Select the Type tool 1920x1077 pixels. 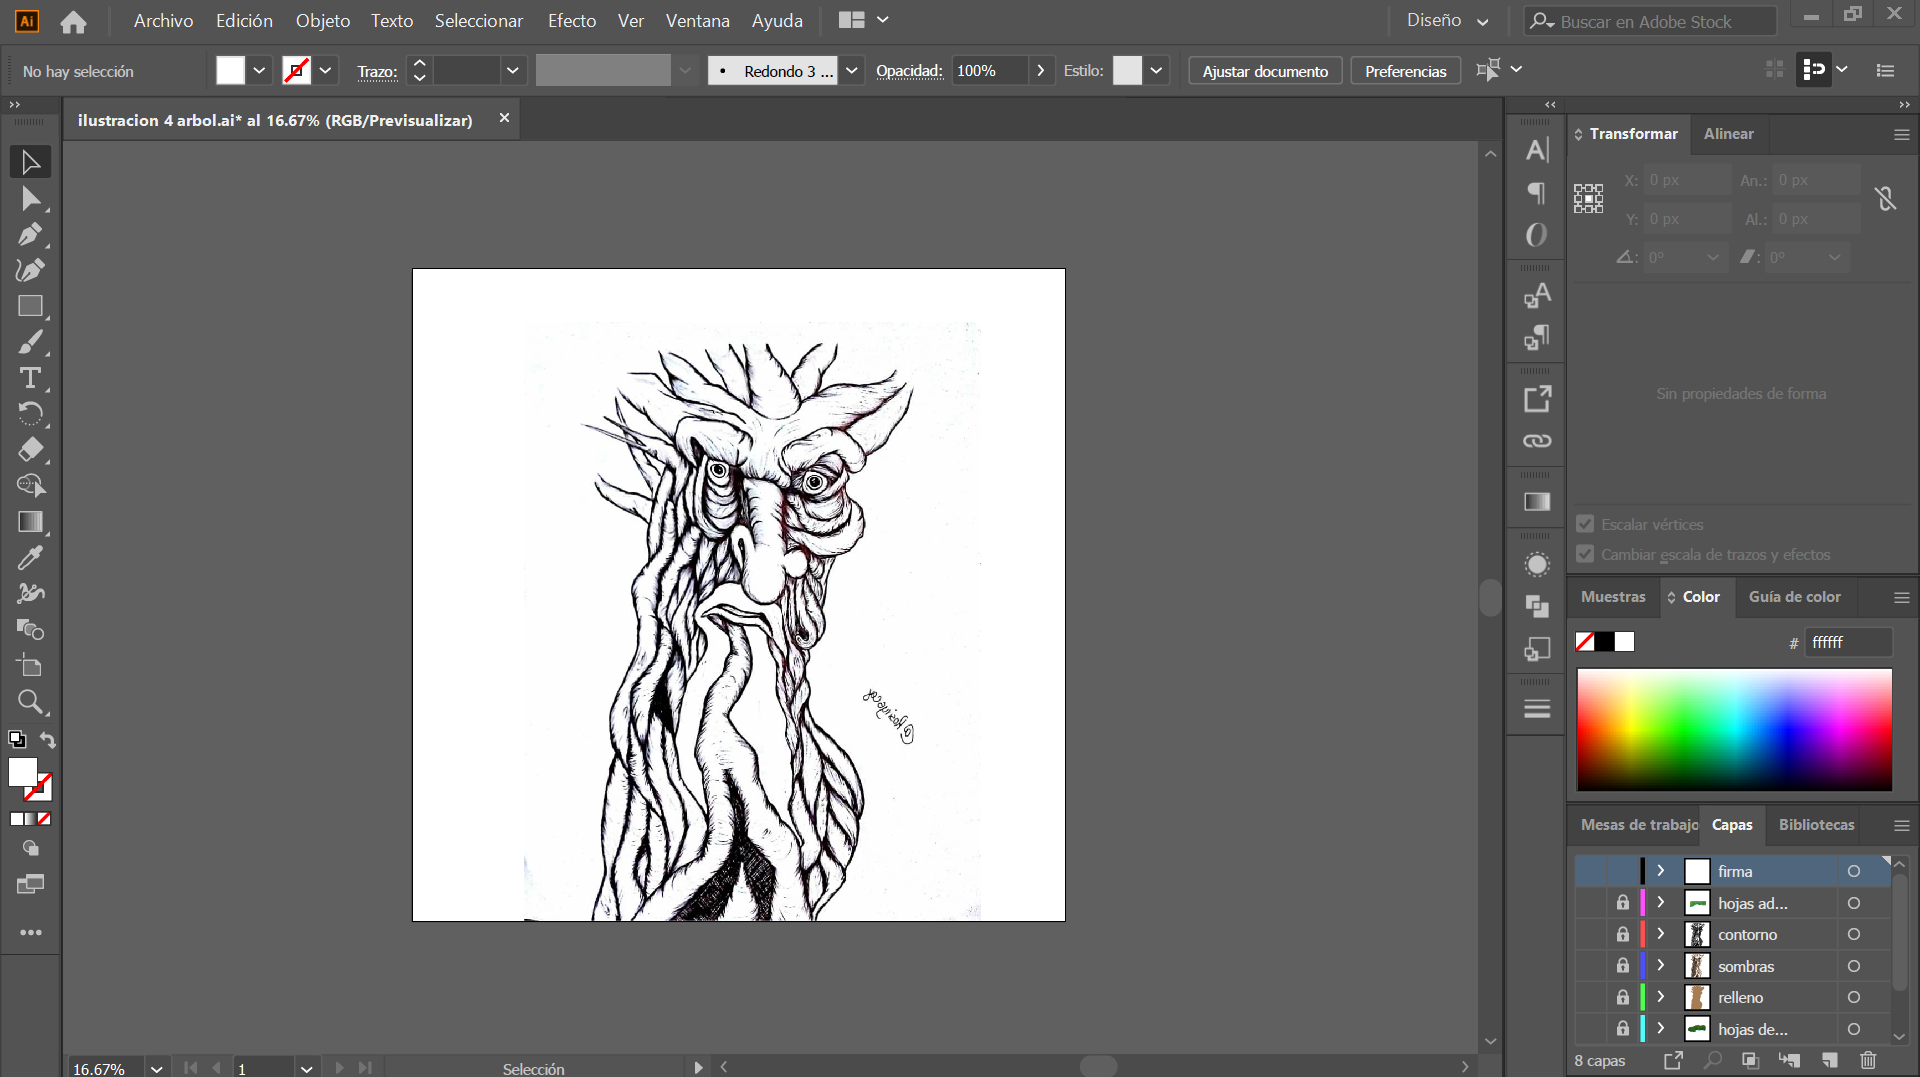point(30,378)
